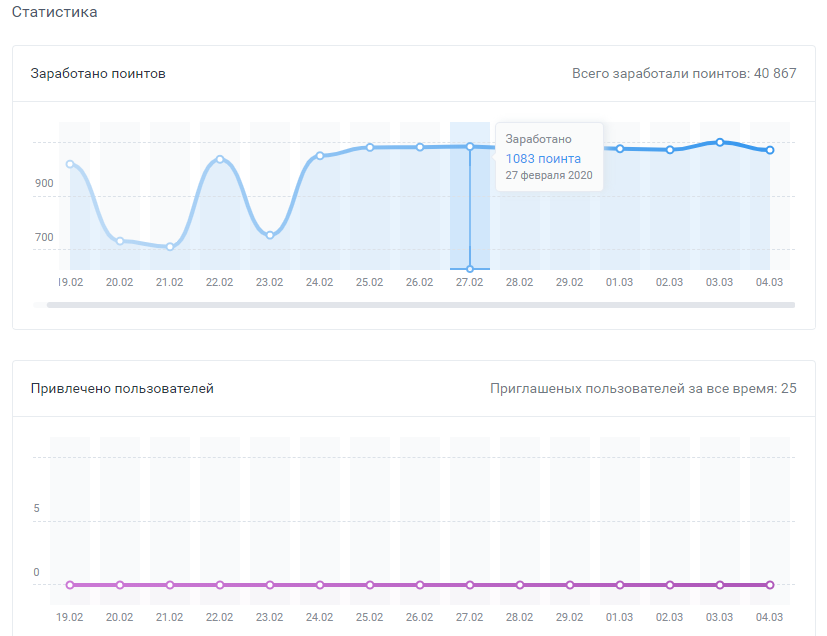827x636 pixels.
Task: Click the "Статистика" page heading
Action: 54,12
